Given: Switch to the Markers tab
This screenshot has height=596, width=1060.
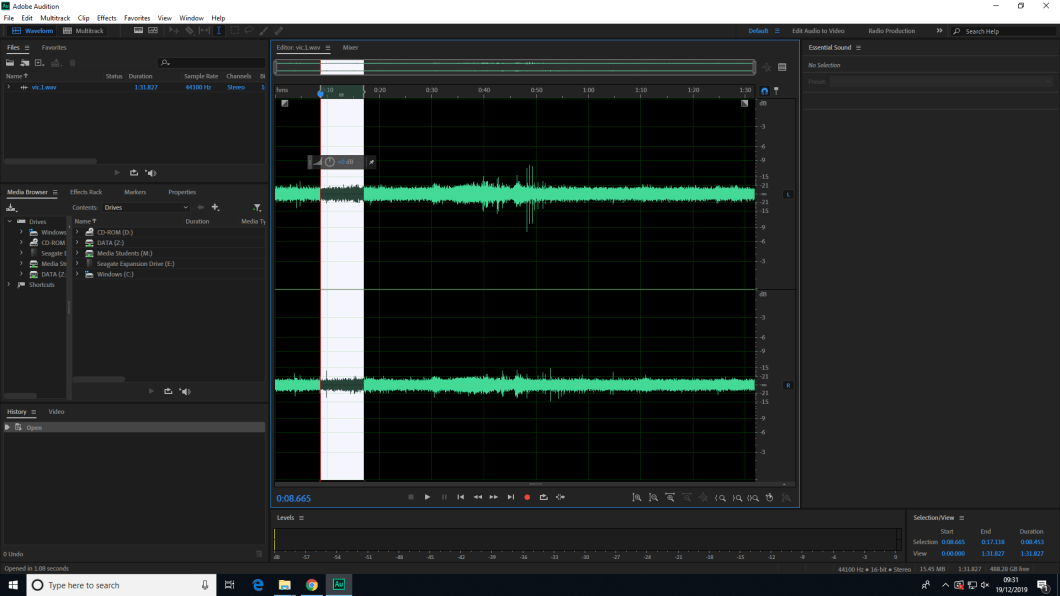Looking at the screenshot, I should coord(135,192).
